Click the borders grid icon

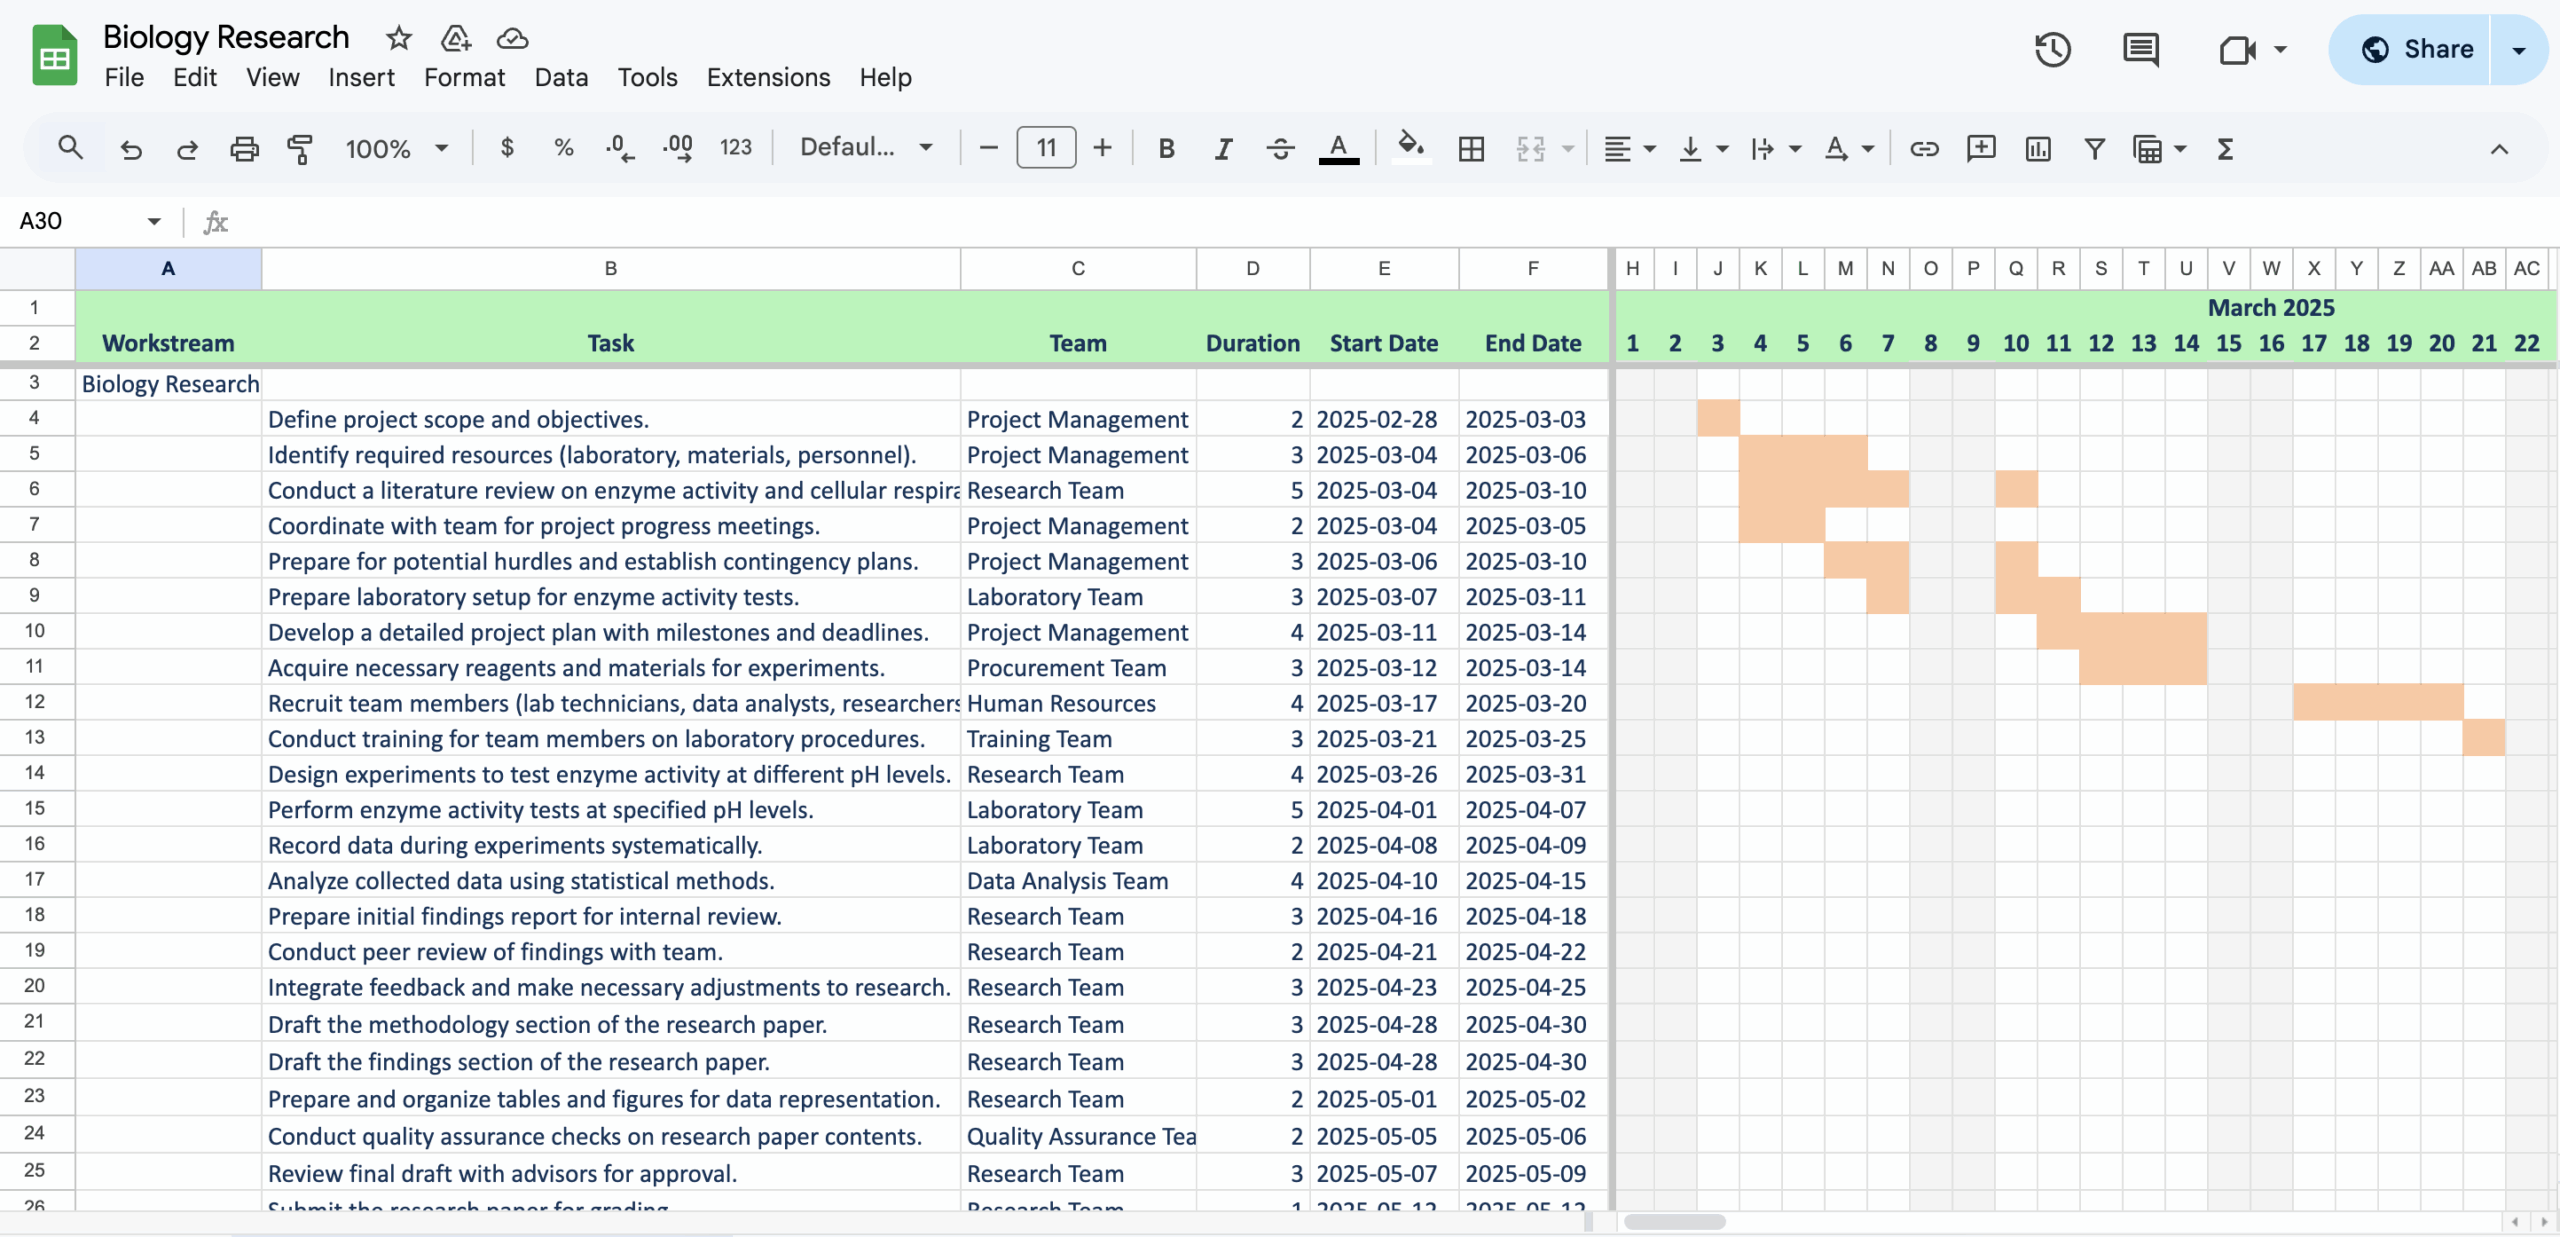[x=1471, y=149]
